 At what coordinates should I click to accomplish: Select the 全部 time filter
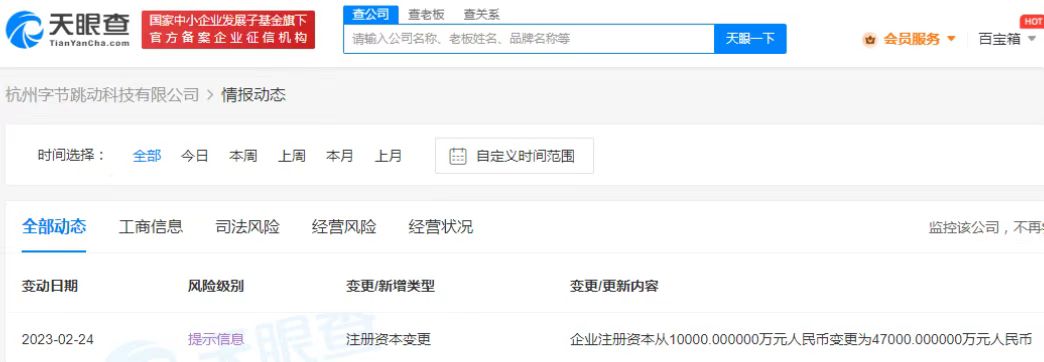[x=146, y=156]
